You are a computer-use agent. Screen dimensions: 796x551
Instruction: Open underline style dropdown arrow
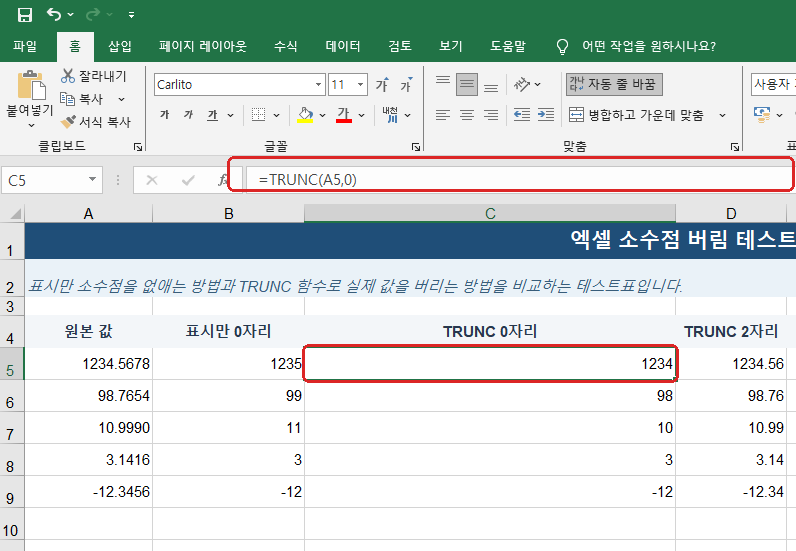(x=230, y=115)
